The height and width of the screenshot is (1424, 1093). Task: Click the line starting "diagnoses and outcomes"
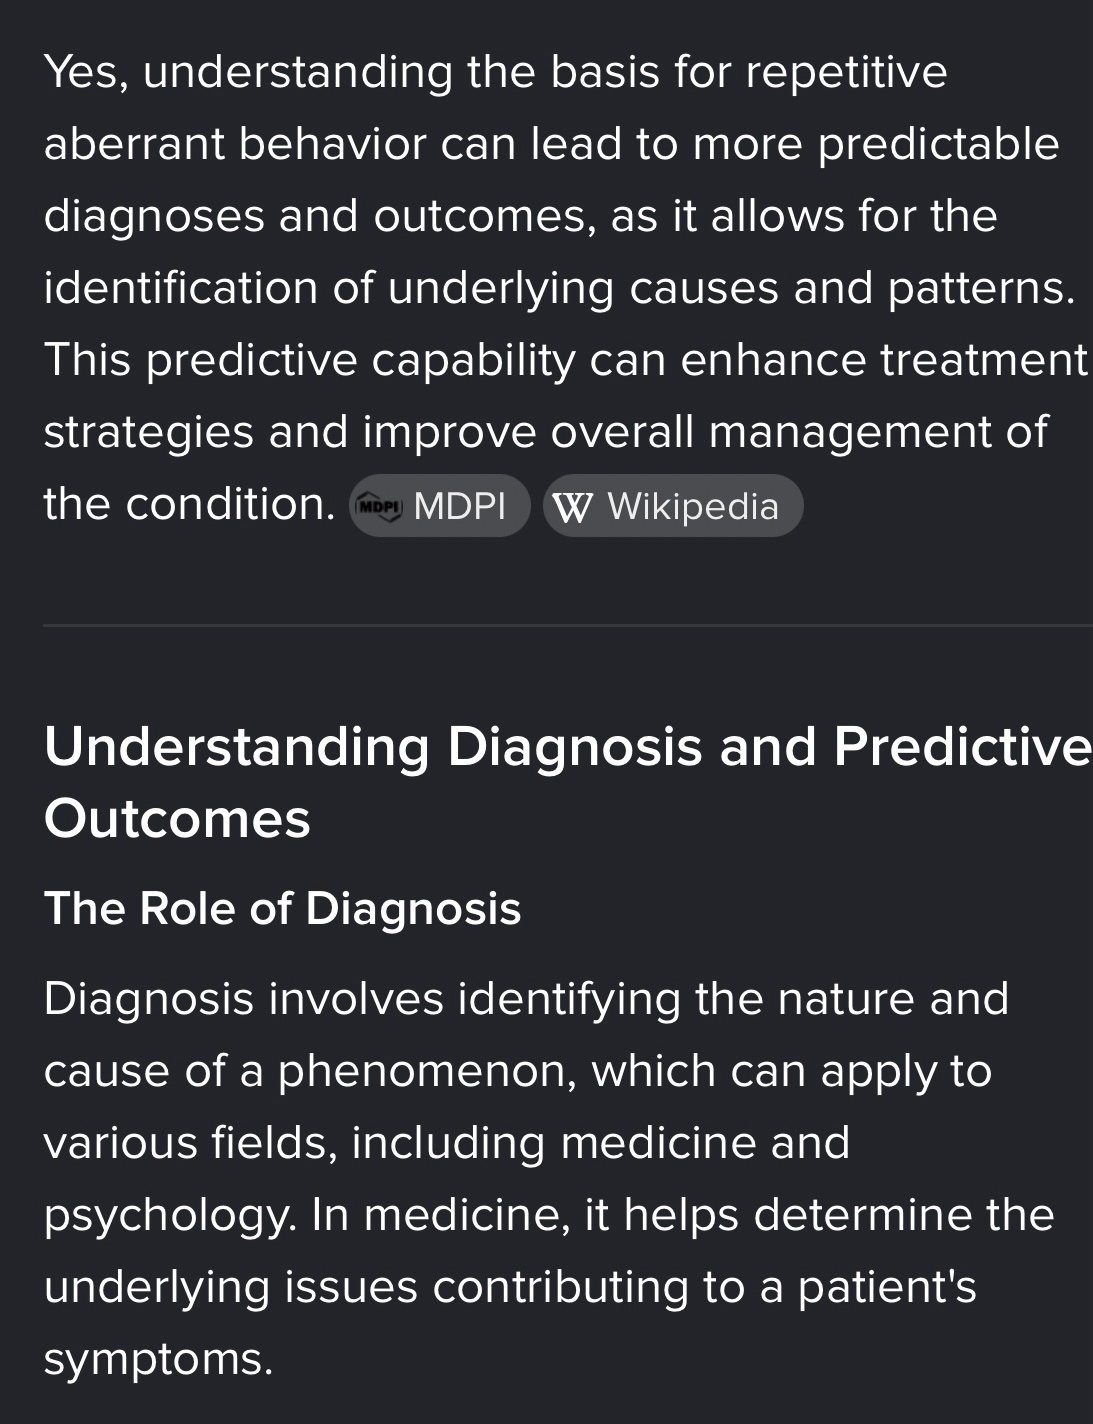(x=520, y=216)
